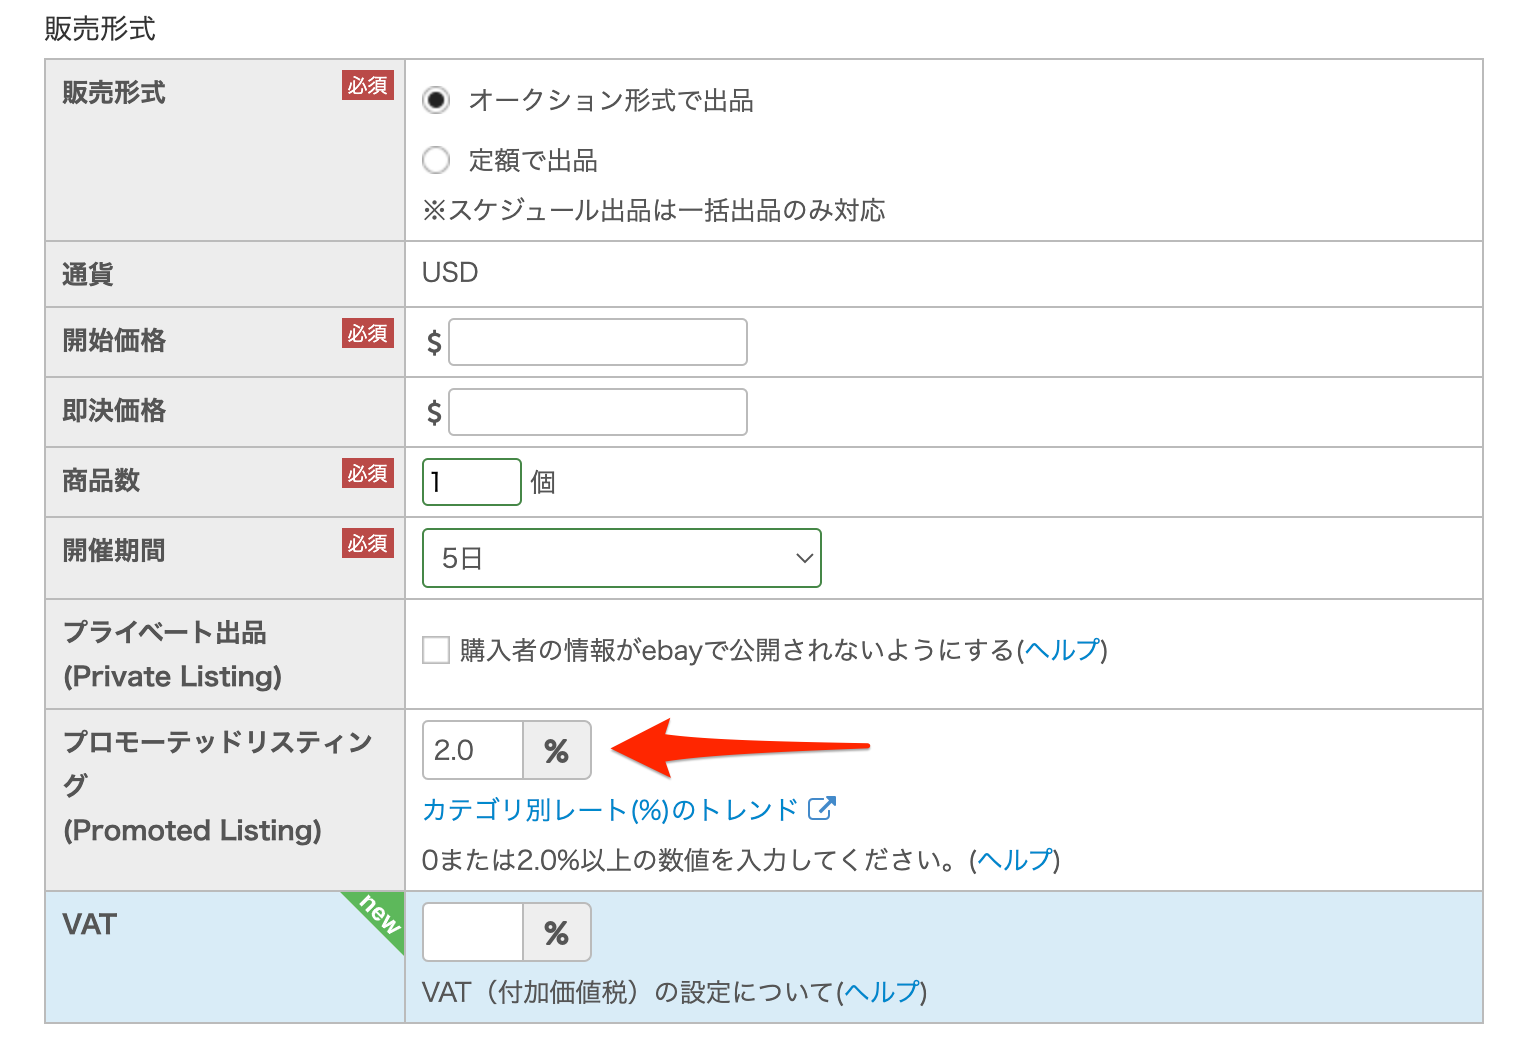Screen dimensions: 1536x1044
Task: Click the % addon beside VAT field
Action: click(x=557, y=932)
